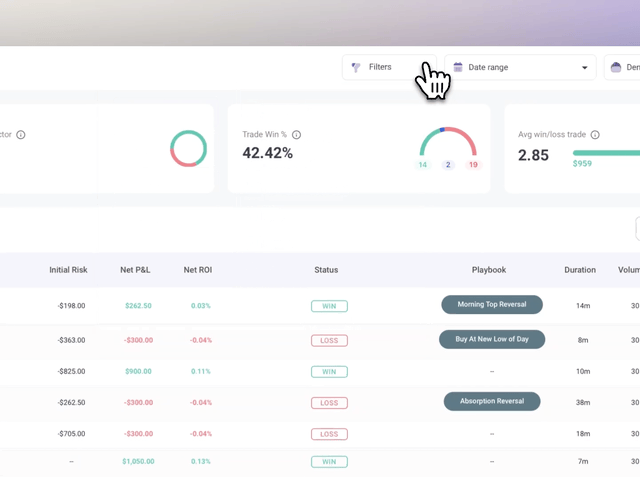Sort by the Net P&L column header
The width and height of the screenshot is (640, 480).
(135, 270)
